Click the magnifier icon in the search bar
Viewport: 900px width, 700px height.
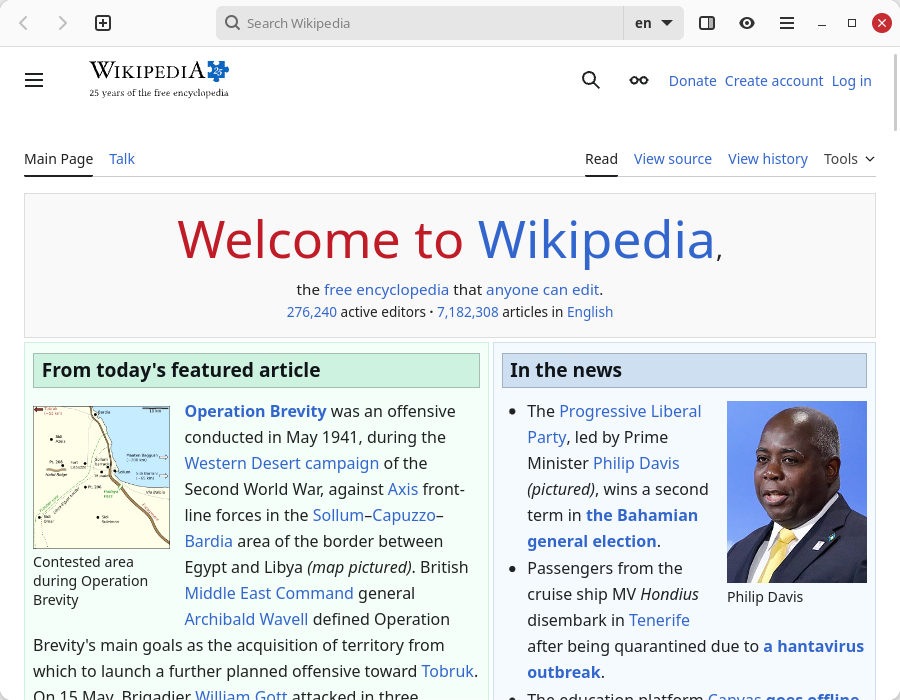[232, 23]
